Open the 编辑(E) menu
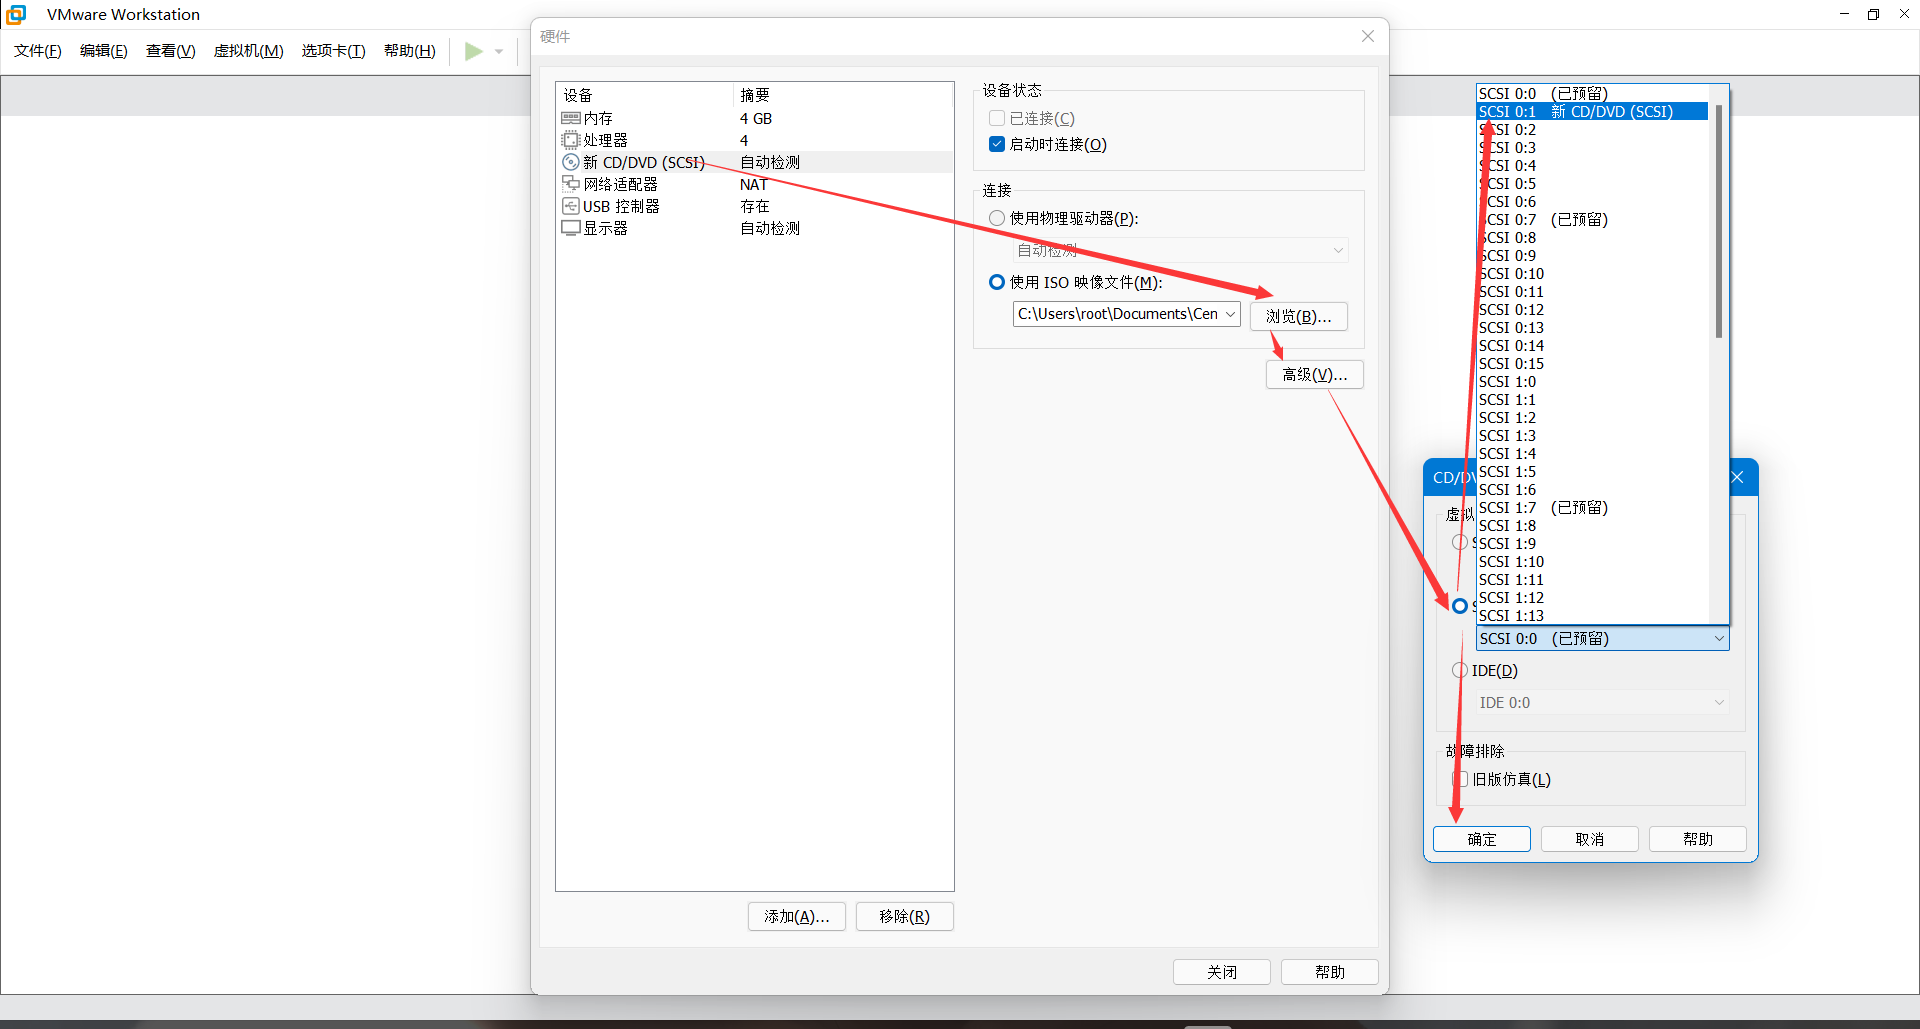This screenshot has width=1920, height=1029. coord(104,51)
